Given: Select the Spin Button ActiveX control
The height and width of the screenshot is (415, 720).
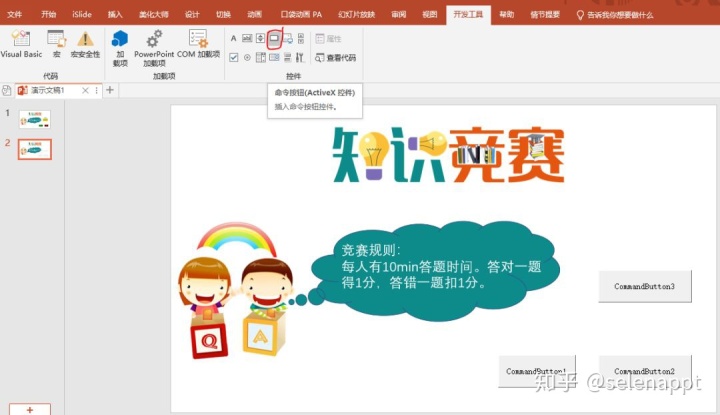Looking at the screenshot, I should pyautogui.click(x=260, y=38).
